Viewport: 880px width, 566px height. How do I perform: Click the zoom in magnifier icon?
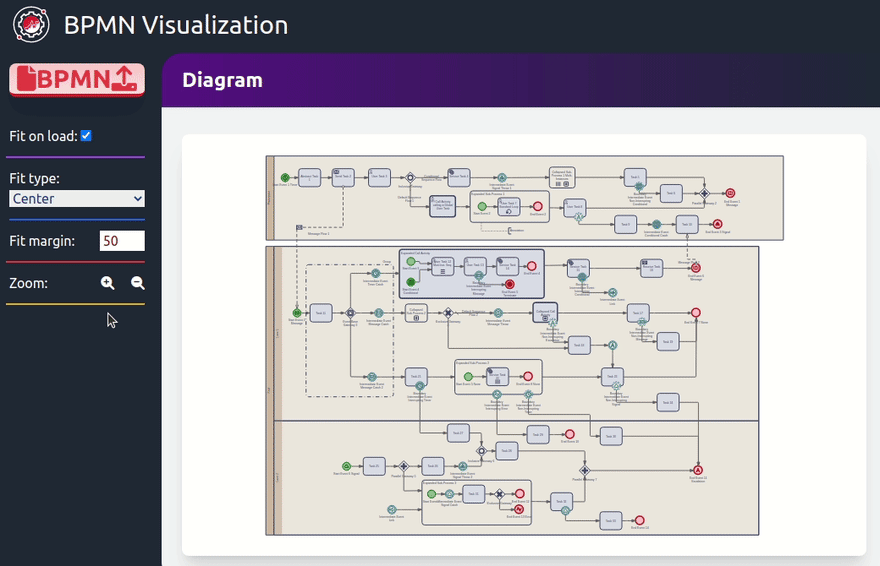[x=108, y=283]
